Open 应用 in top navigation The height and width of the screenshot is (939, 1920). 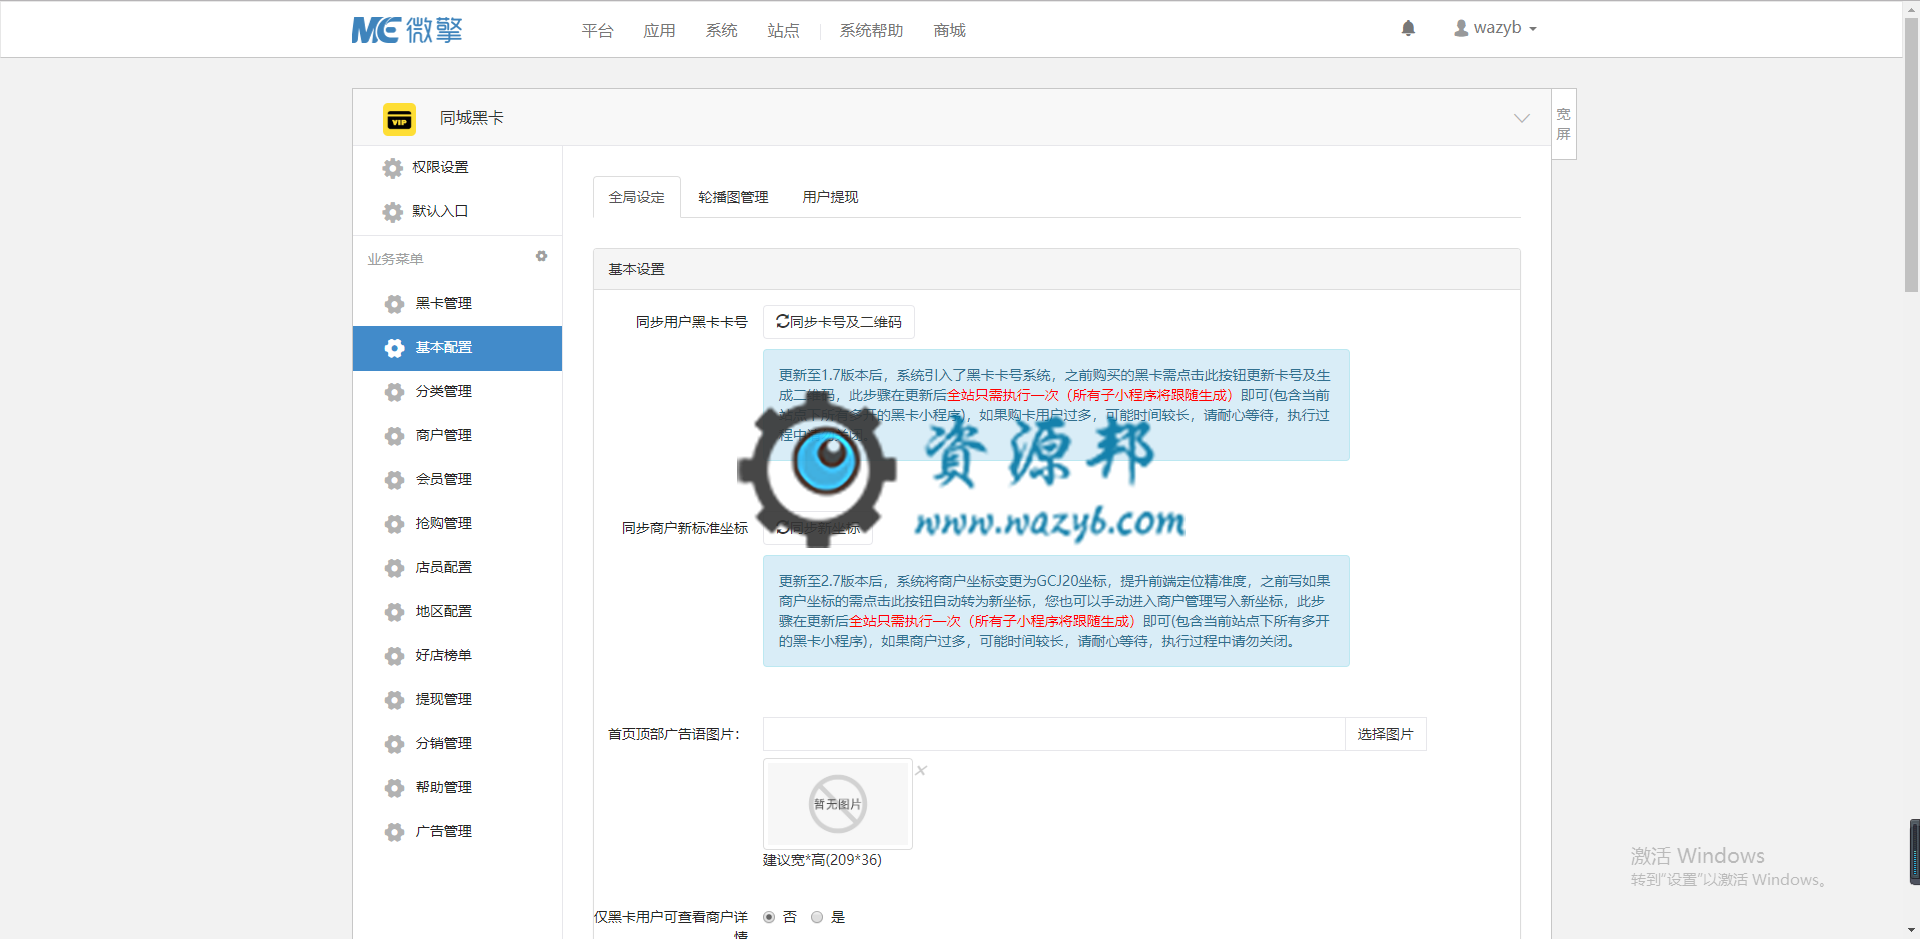659,31
